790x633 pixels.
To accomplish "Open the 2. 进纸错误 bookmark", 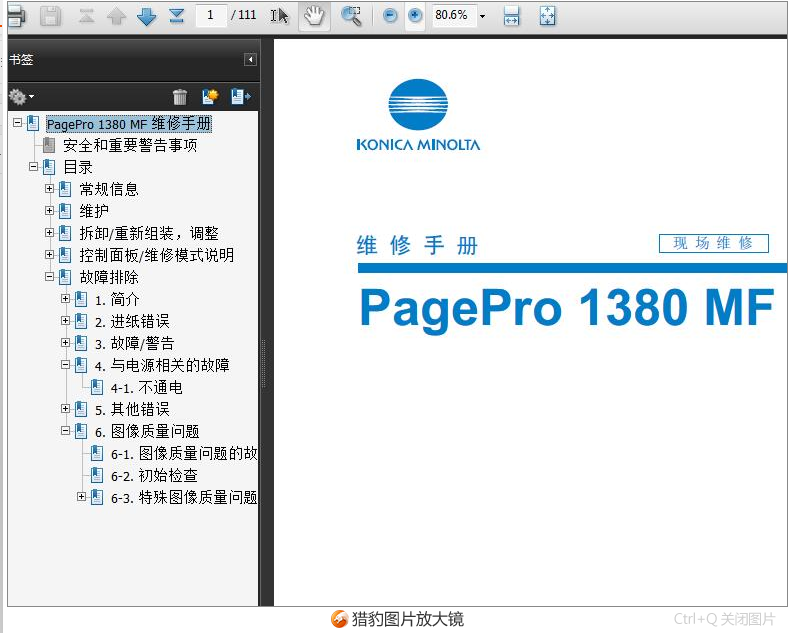I will pyautogui.click(x=132, y=322).
